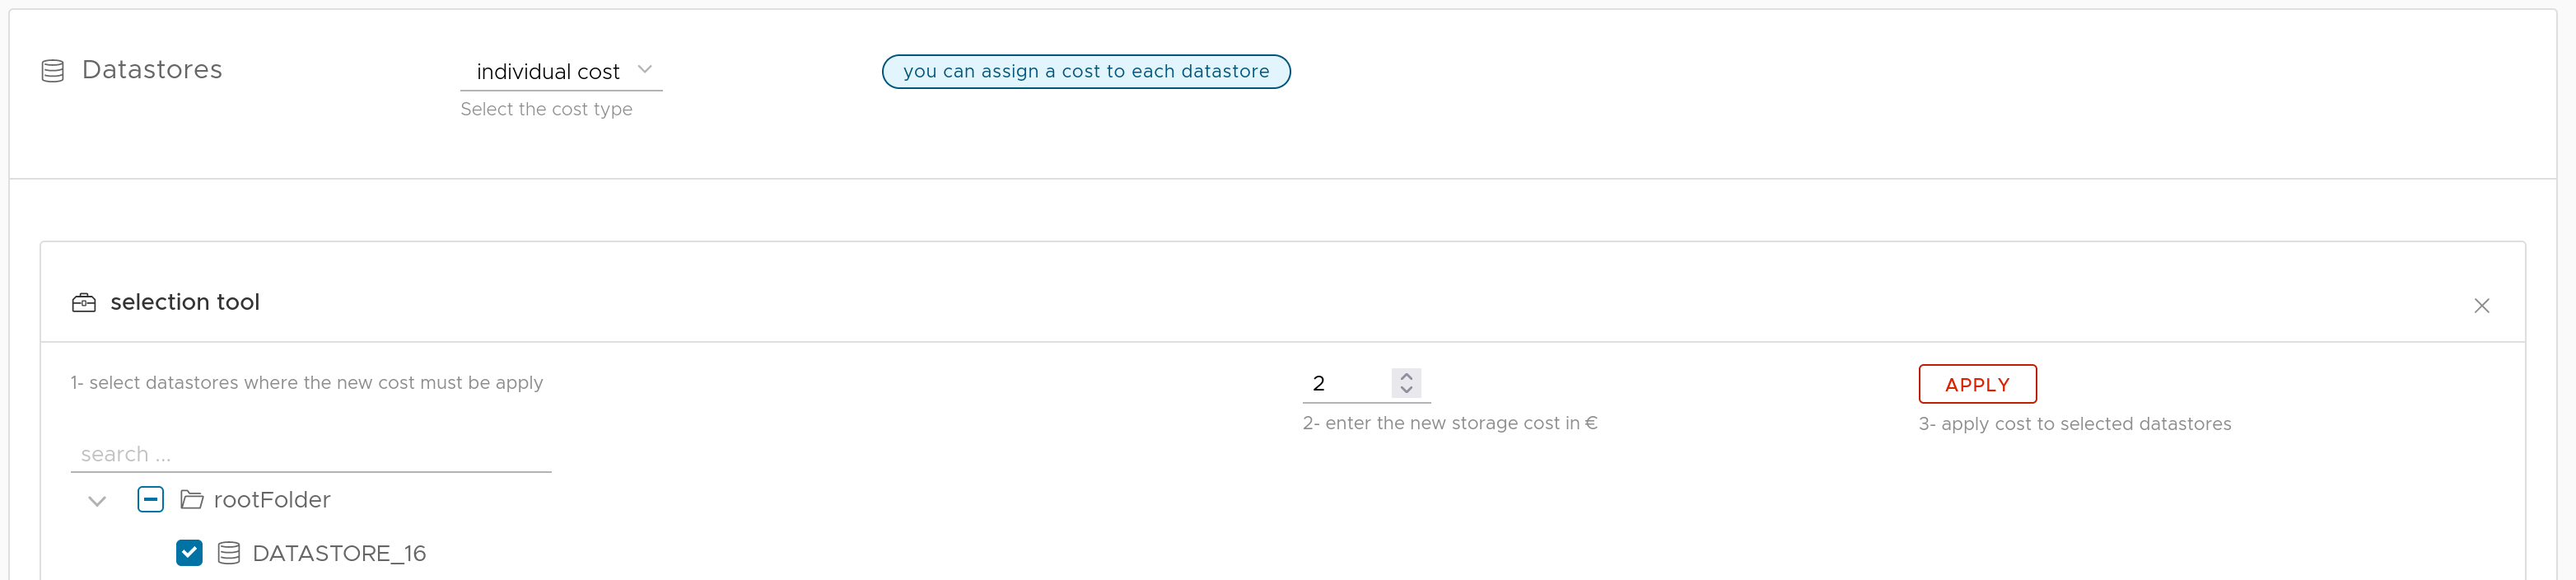Close the selection tool panel
The image size is (2576, 580).
tap(2481, 306)
